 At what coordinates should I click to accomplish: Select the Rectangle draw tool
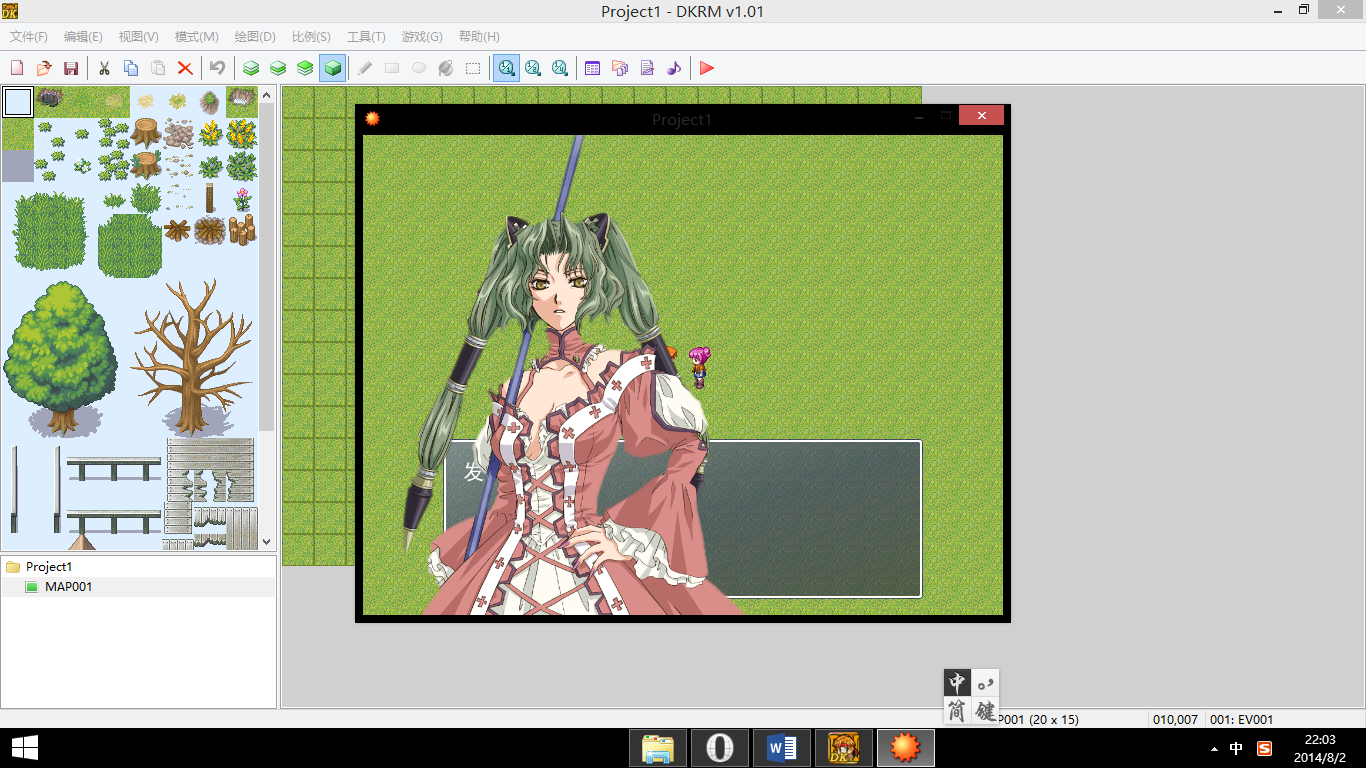(x=392, y=68)
